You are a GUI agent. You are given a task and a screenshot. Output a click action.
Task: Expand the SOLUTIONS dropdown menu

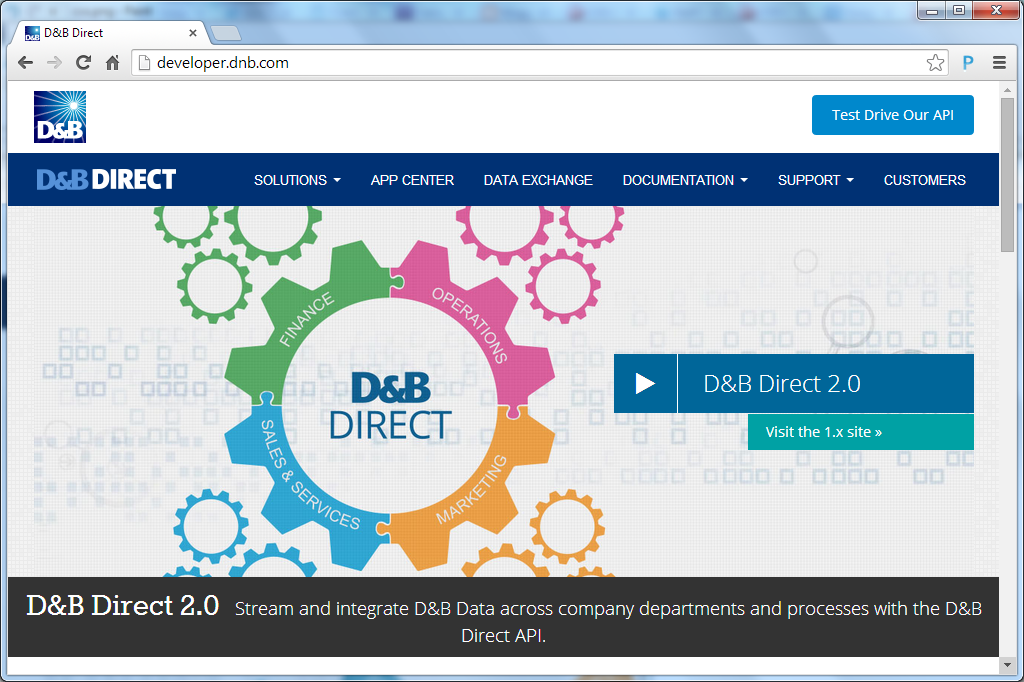pyautogui.click(x=297, y=180)
